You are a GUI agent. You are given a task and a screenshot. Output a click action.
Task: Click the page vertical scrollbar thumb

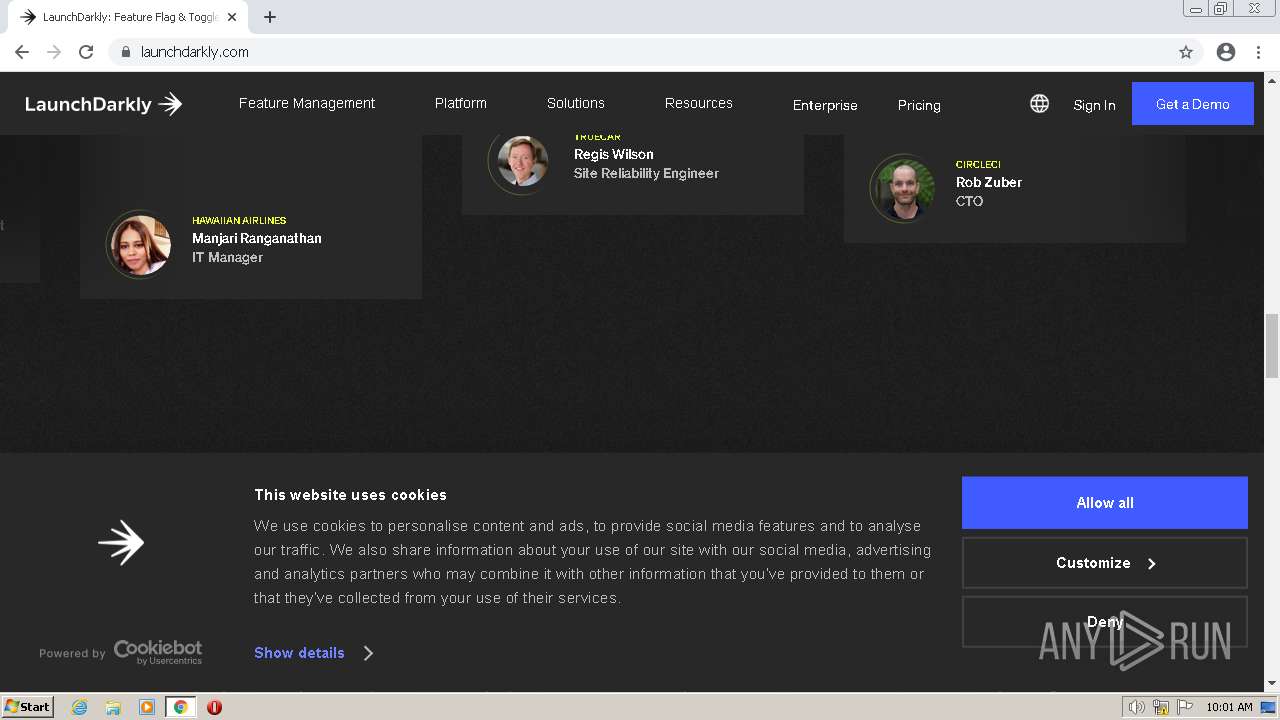pyautogui.click(x=1272, y=345)
